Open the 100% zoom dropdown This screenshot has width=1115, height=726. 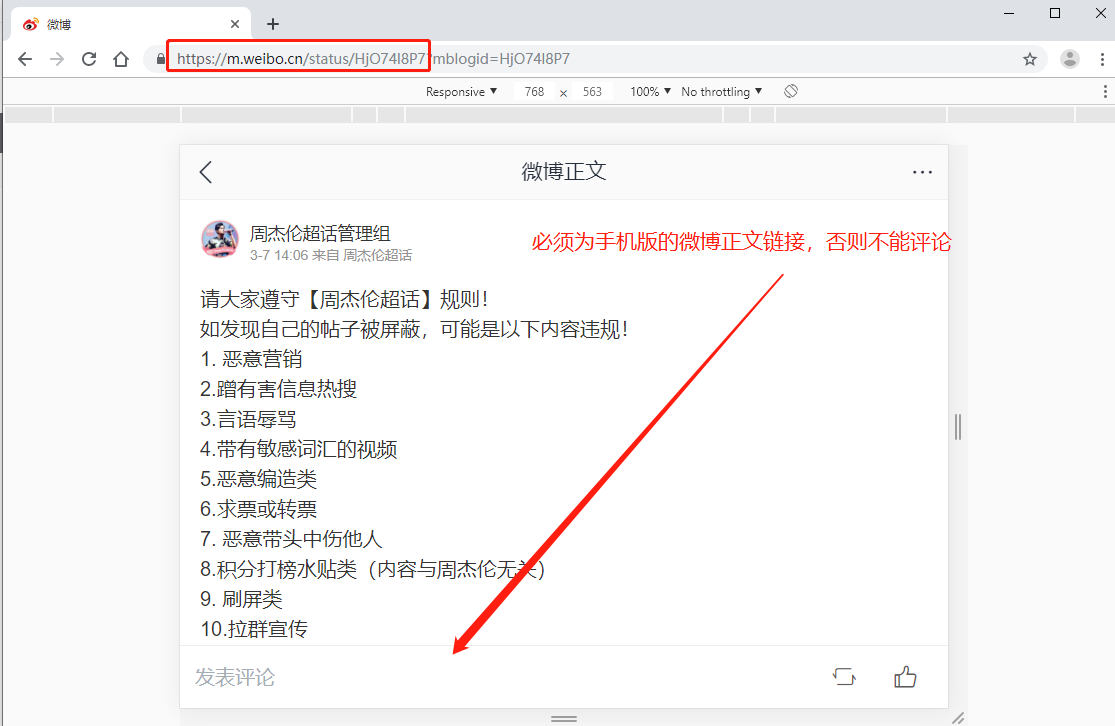tap(650, 92)
